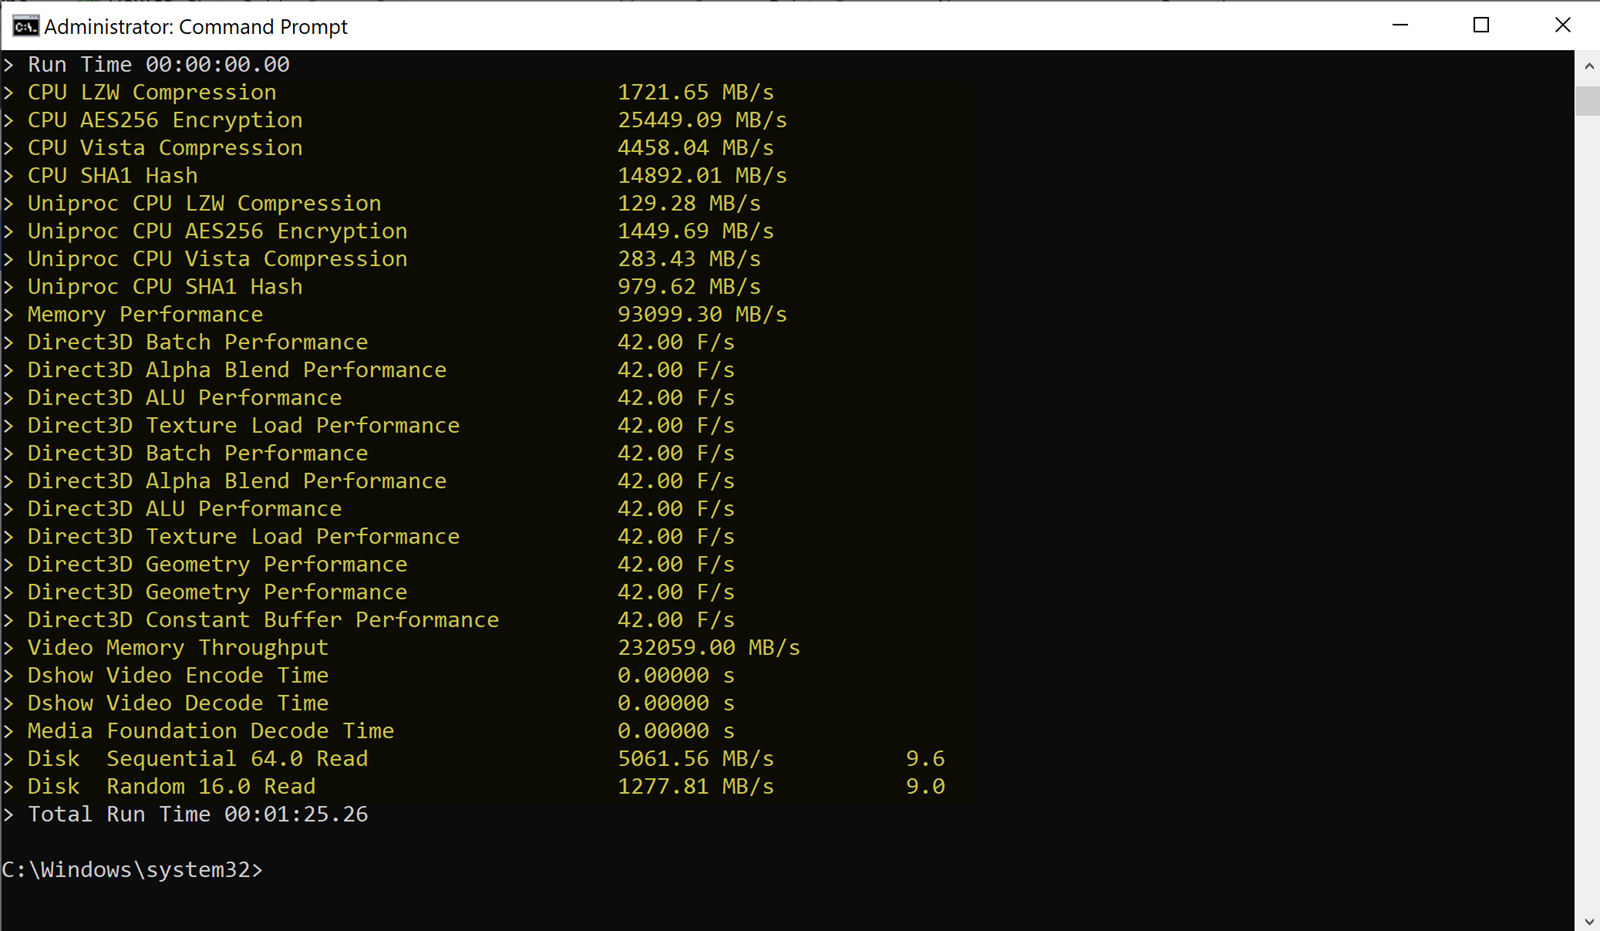Click the value '5061.56 MB/s'
The height and width of the screenshot is (931, 1600).
click(x=696, y=759)
